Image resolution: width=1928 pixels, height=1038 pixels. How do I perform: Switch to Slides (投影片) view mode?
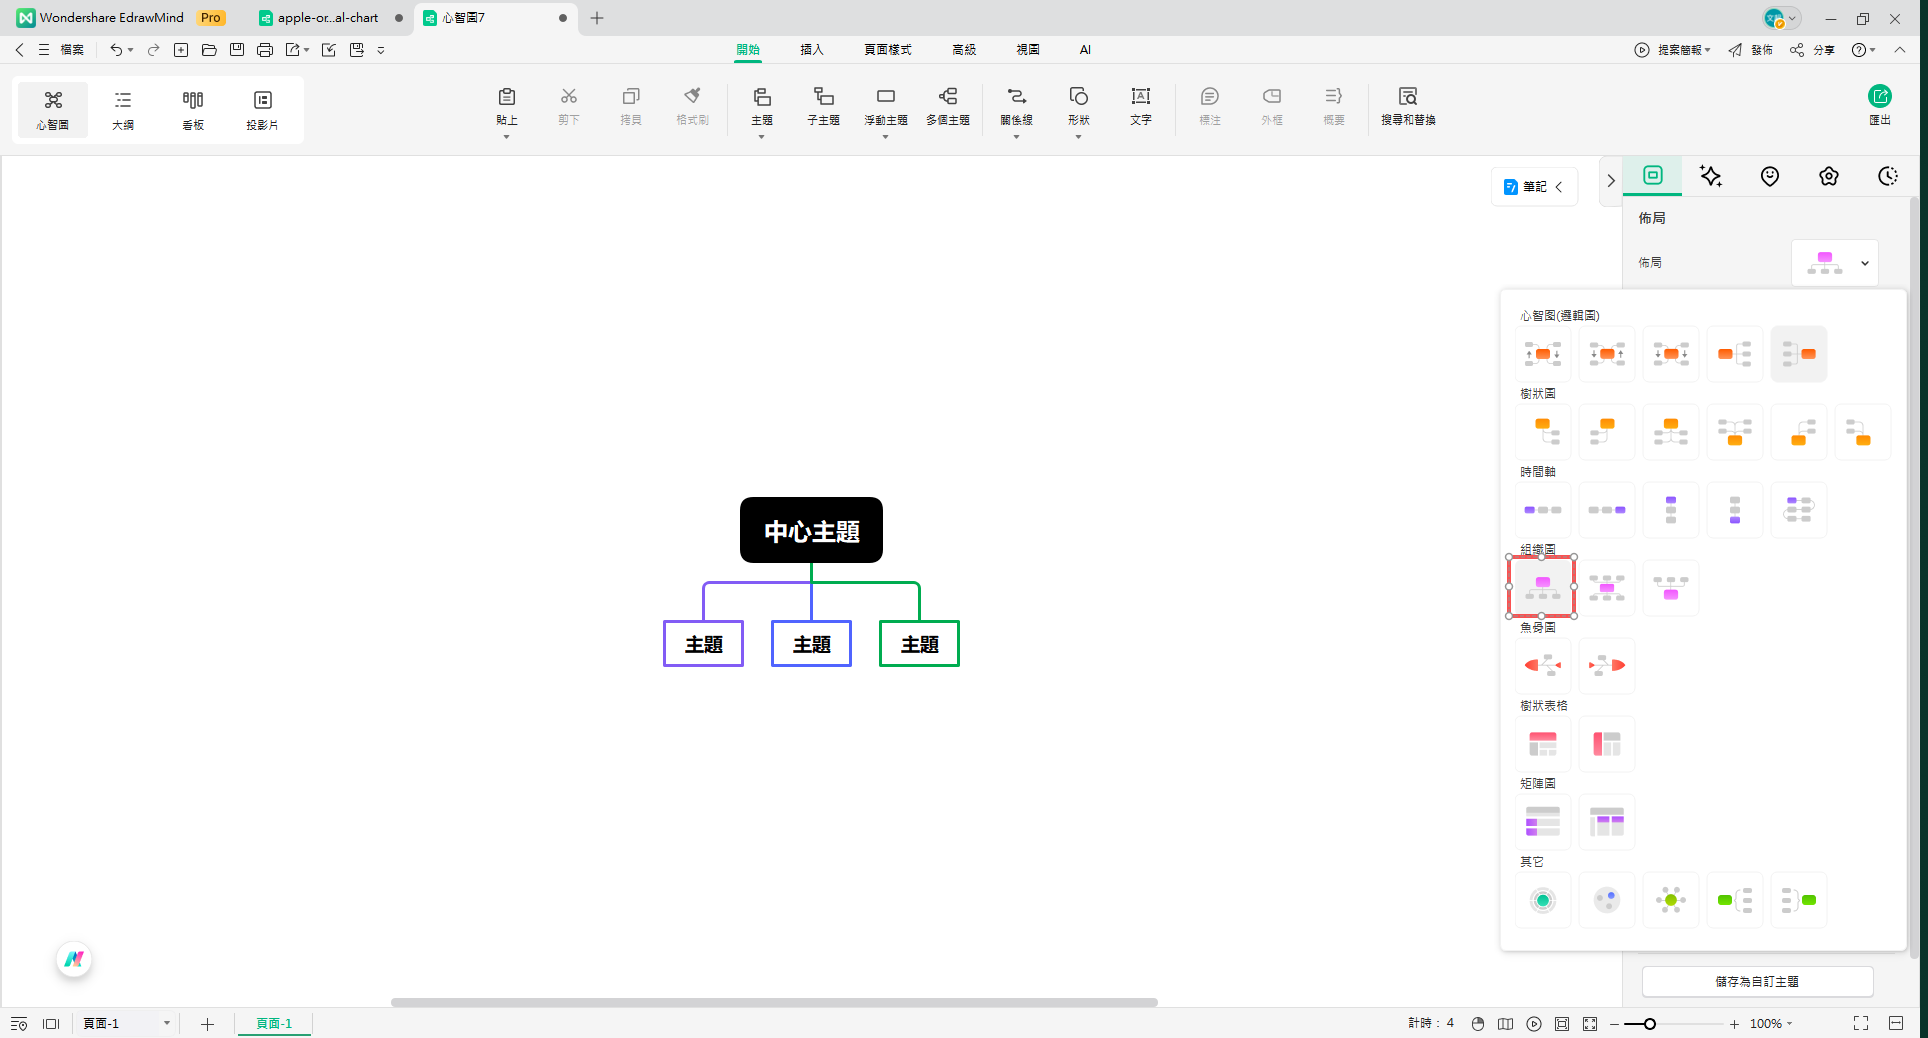coord(262,109)
